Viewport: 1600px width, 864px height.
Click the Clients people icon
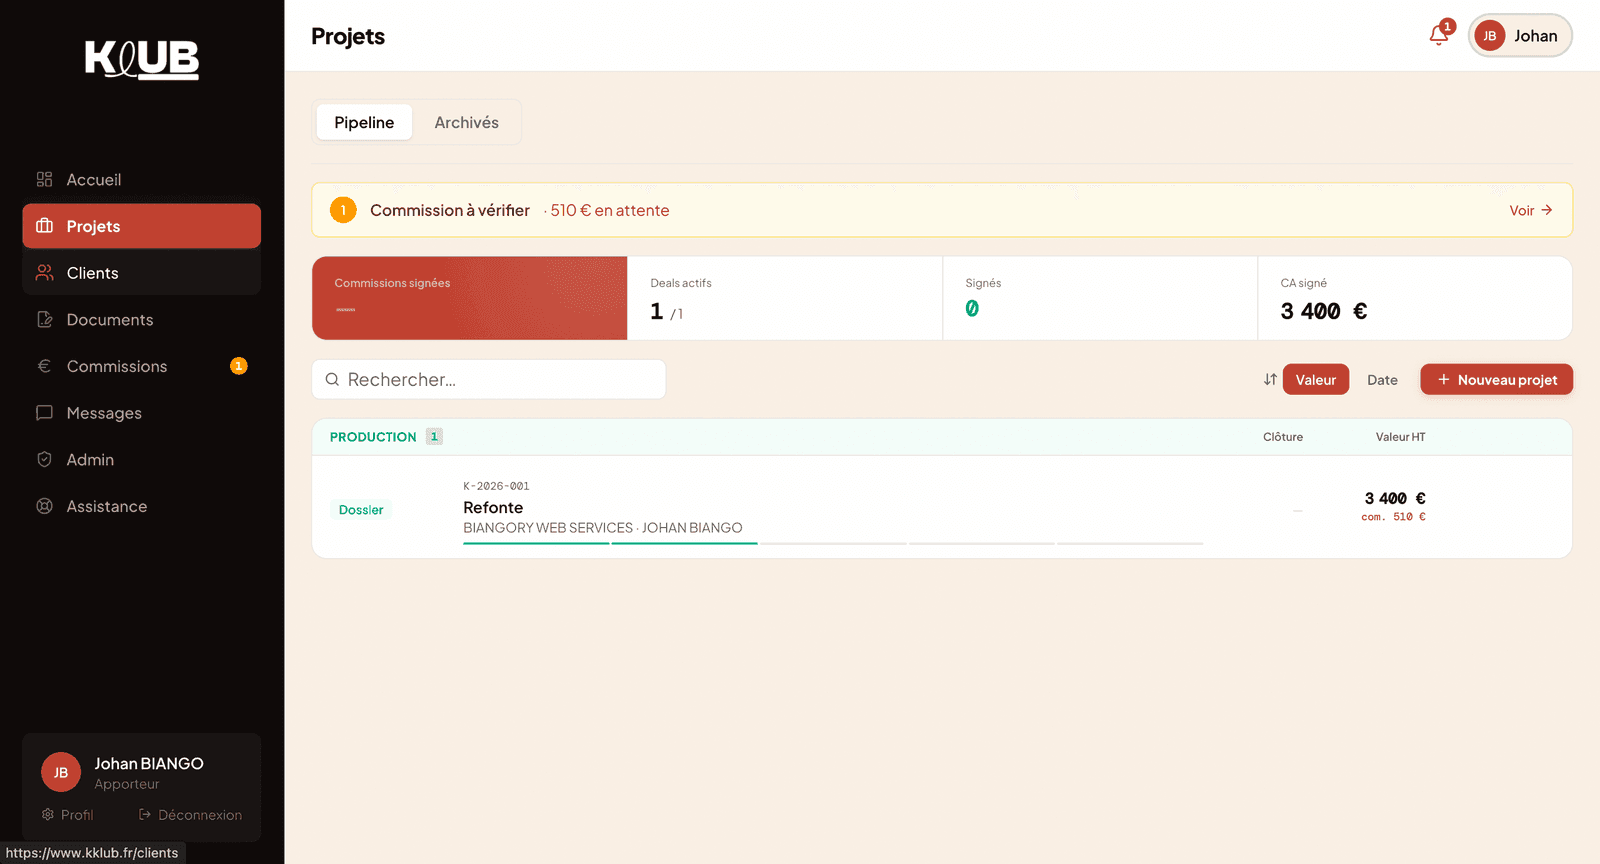(44, 272)
